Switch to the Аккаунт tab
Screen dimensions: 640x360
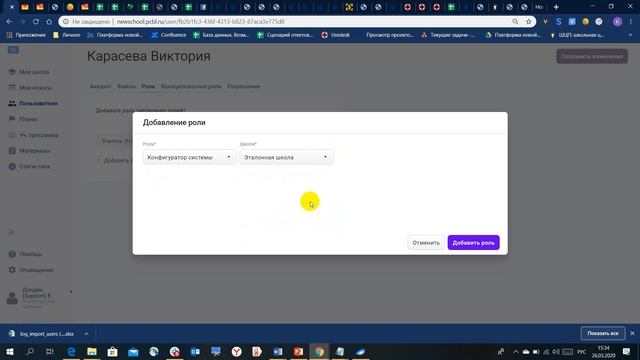(x=100, y=87)
